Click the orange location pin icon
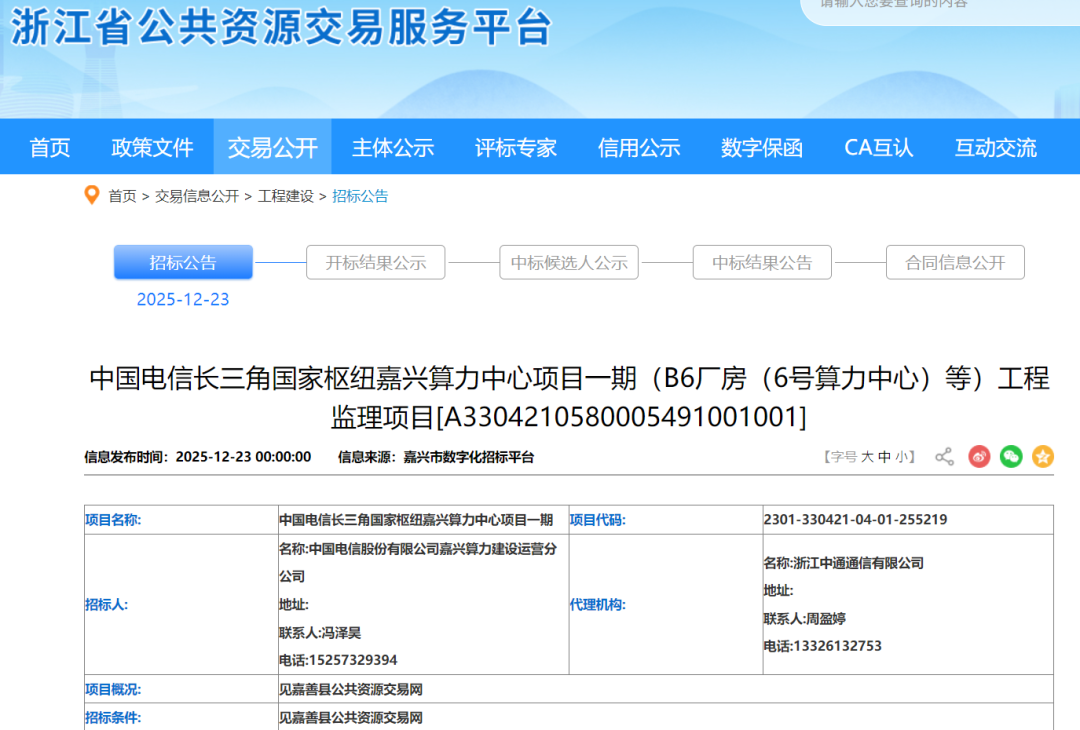 tap(92, 196)
